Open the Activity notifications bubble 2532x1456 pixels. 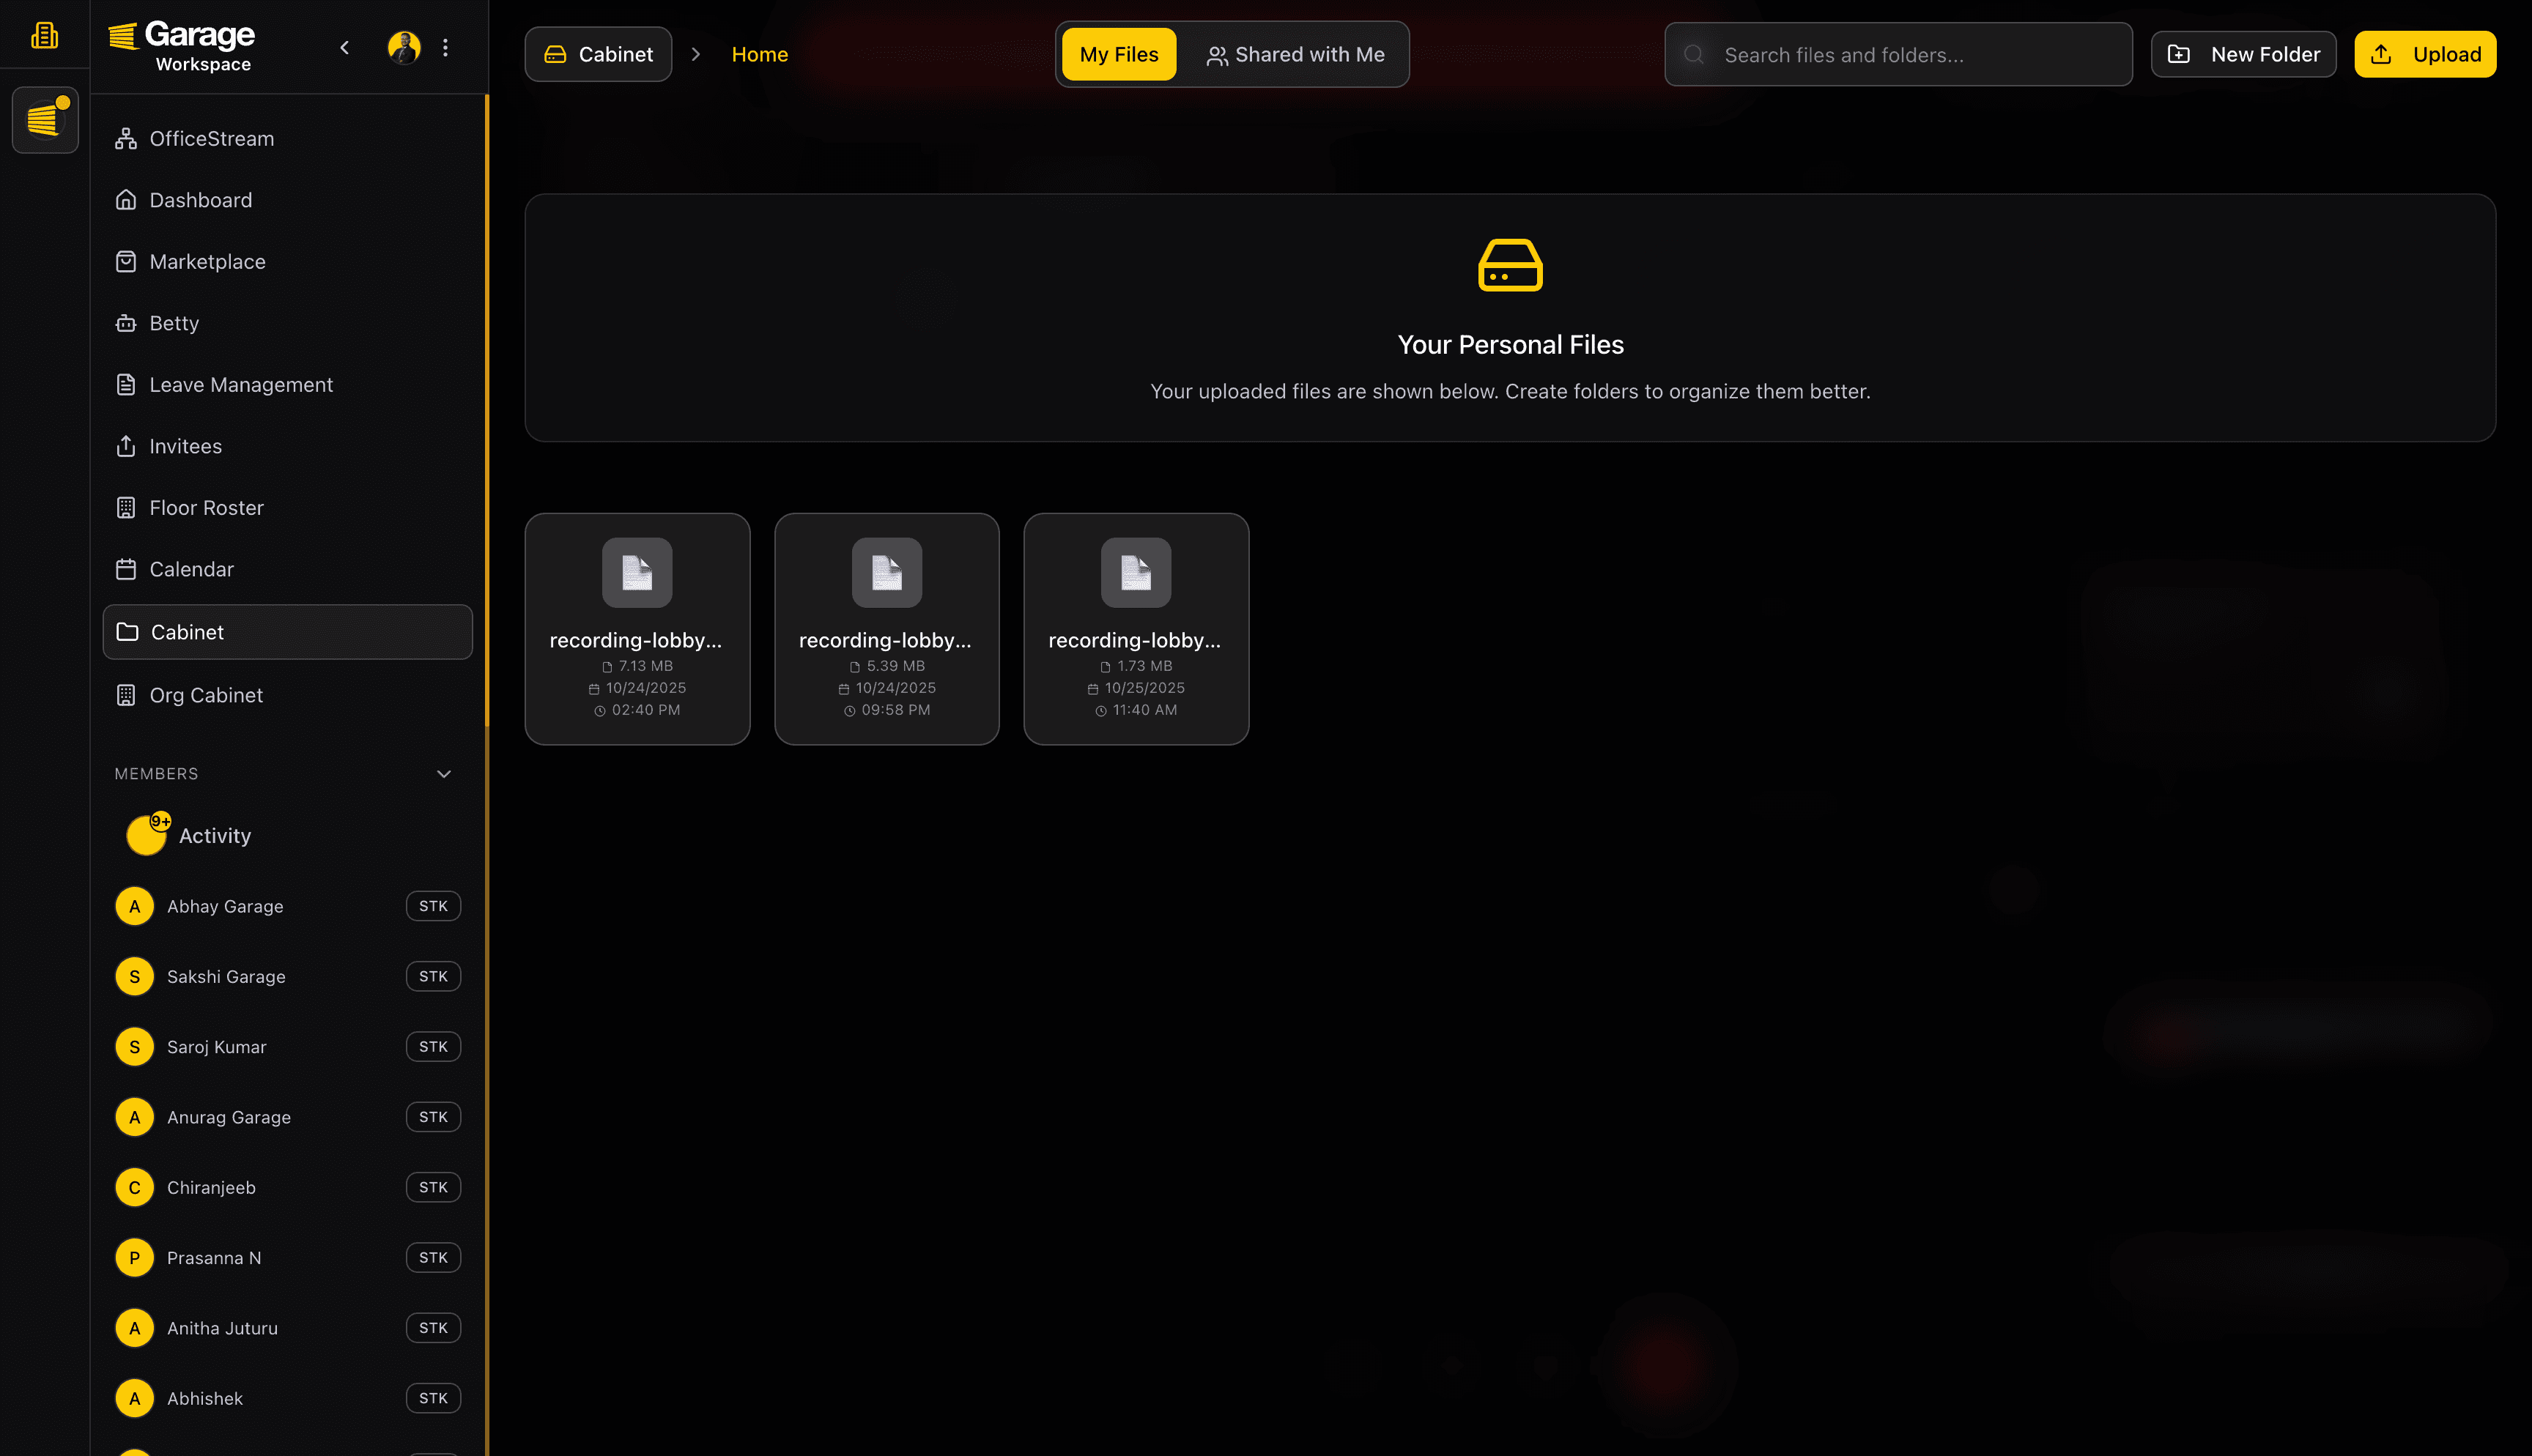(x=147, y=835)
